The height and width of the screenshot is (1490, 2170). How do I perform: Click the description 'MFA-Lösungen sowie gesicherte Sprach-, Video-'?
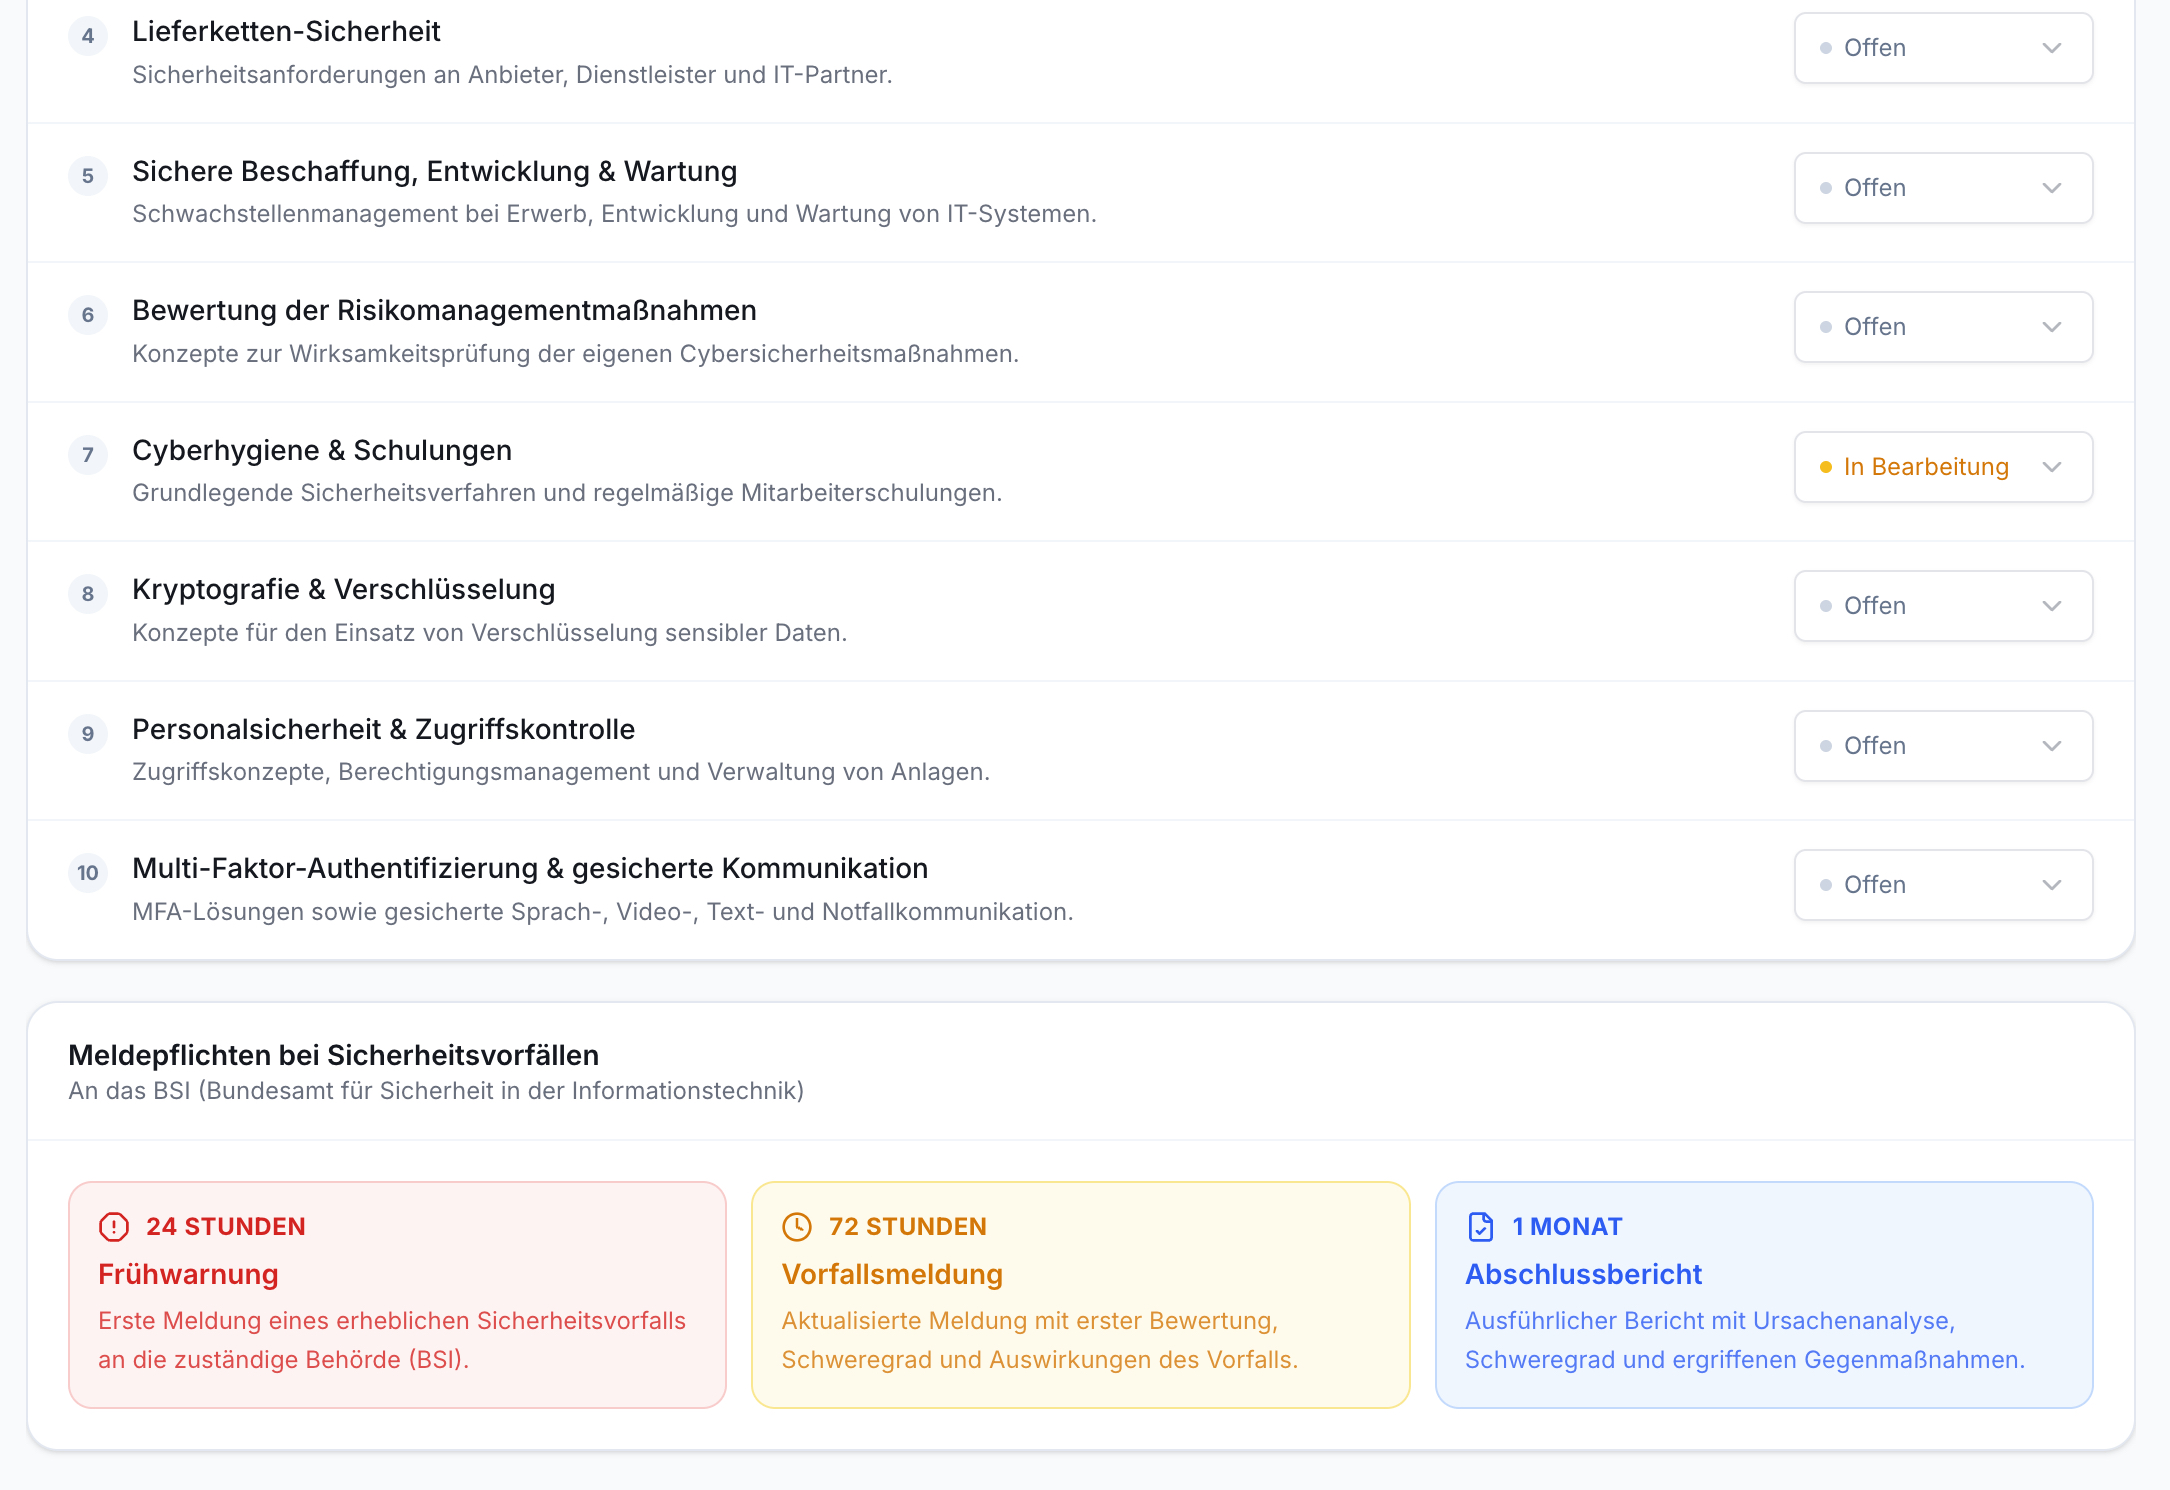603,912
